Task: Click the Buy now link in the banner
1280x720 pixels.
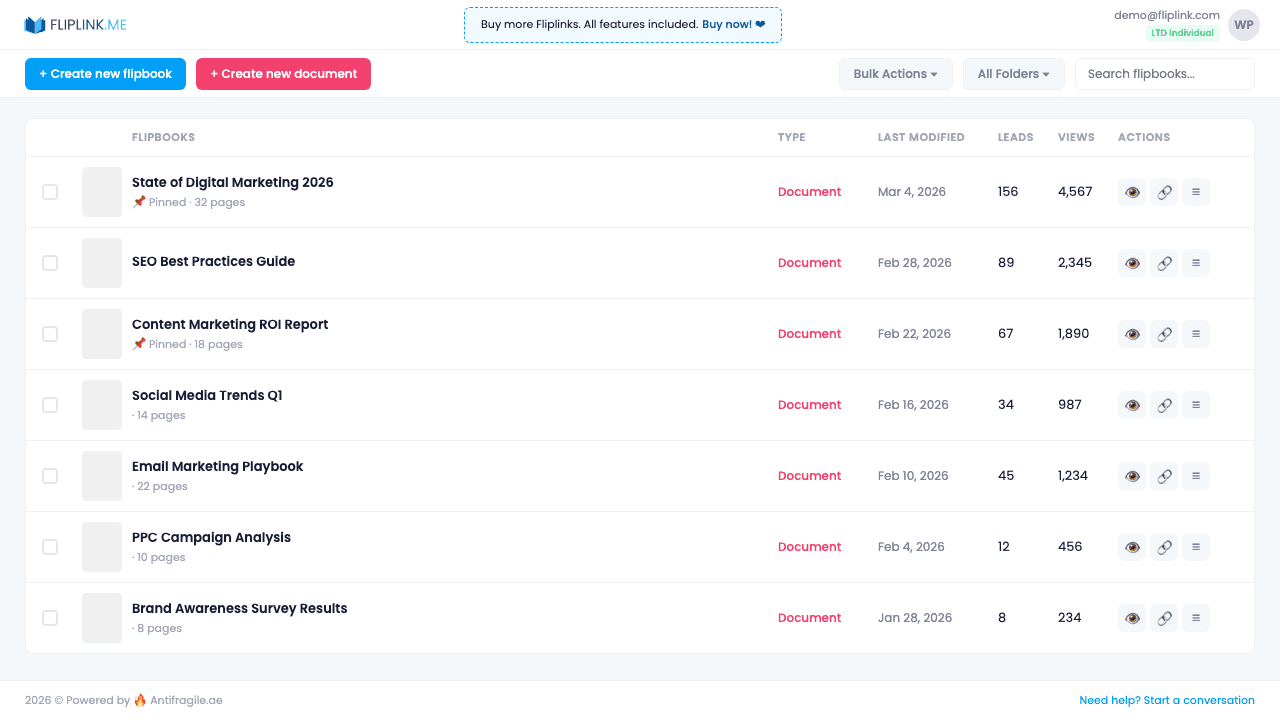Action: click(x=728, y=24)
